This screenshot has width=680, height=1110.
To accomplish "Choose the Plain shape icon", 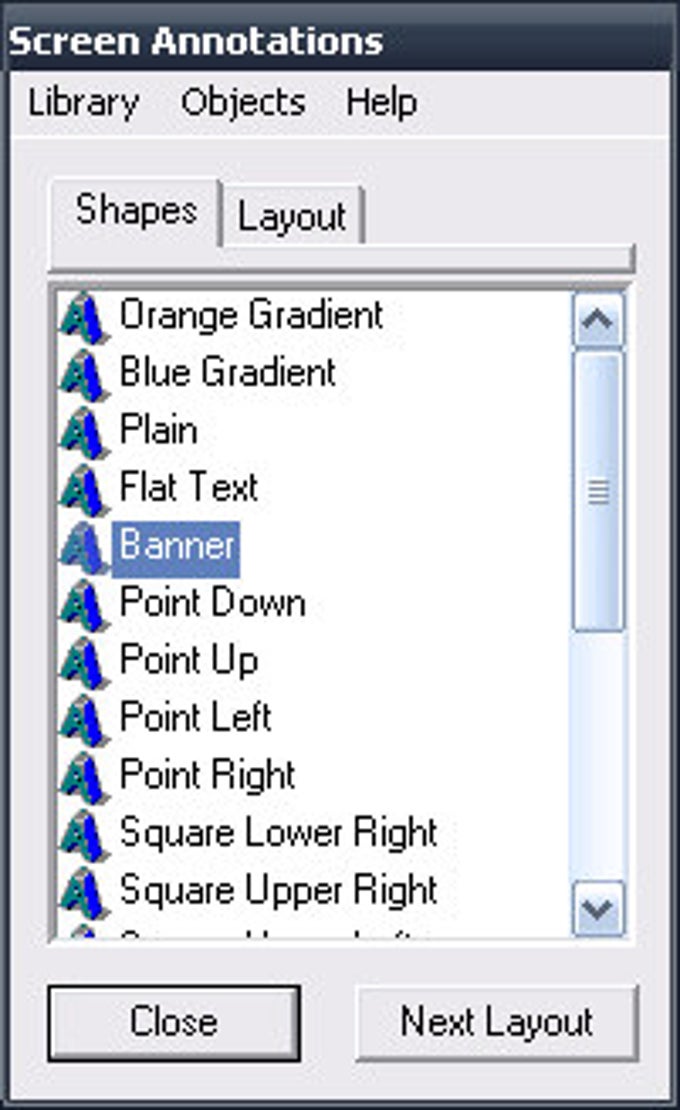I will pos(84,433).
